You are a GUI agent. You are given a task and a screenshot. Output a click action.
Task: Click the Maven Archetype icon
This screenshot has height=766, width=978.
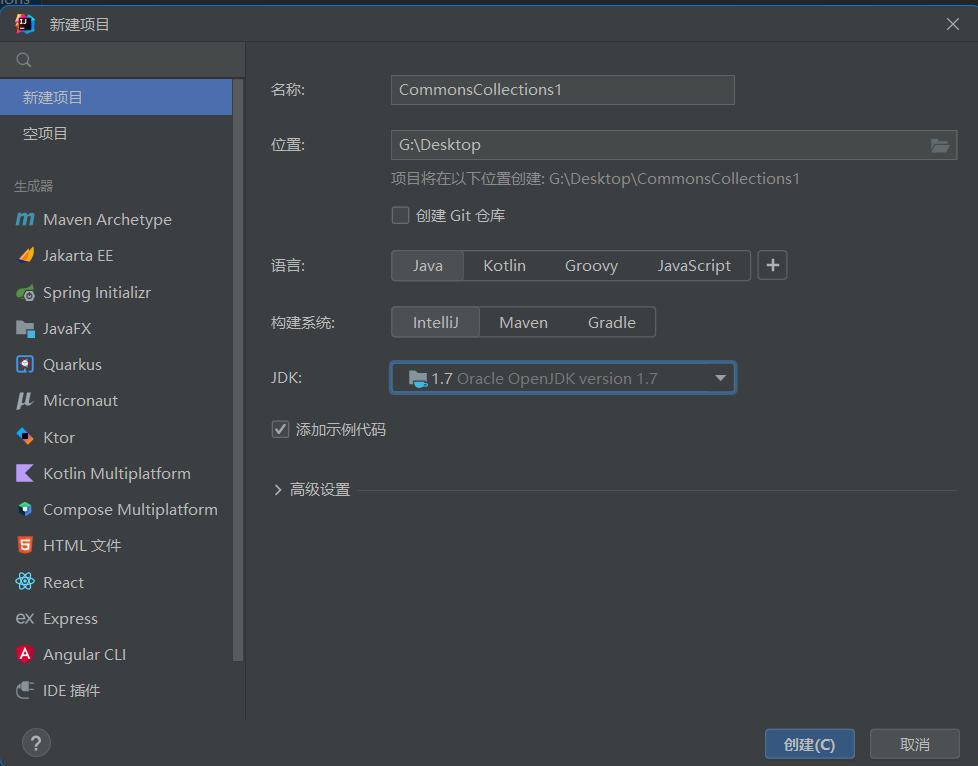[x=25, y=220]
